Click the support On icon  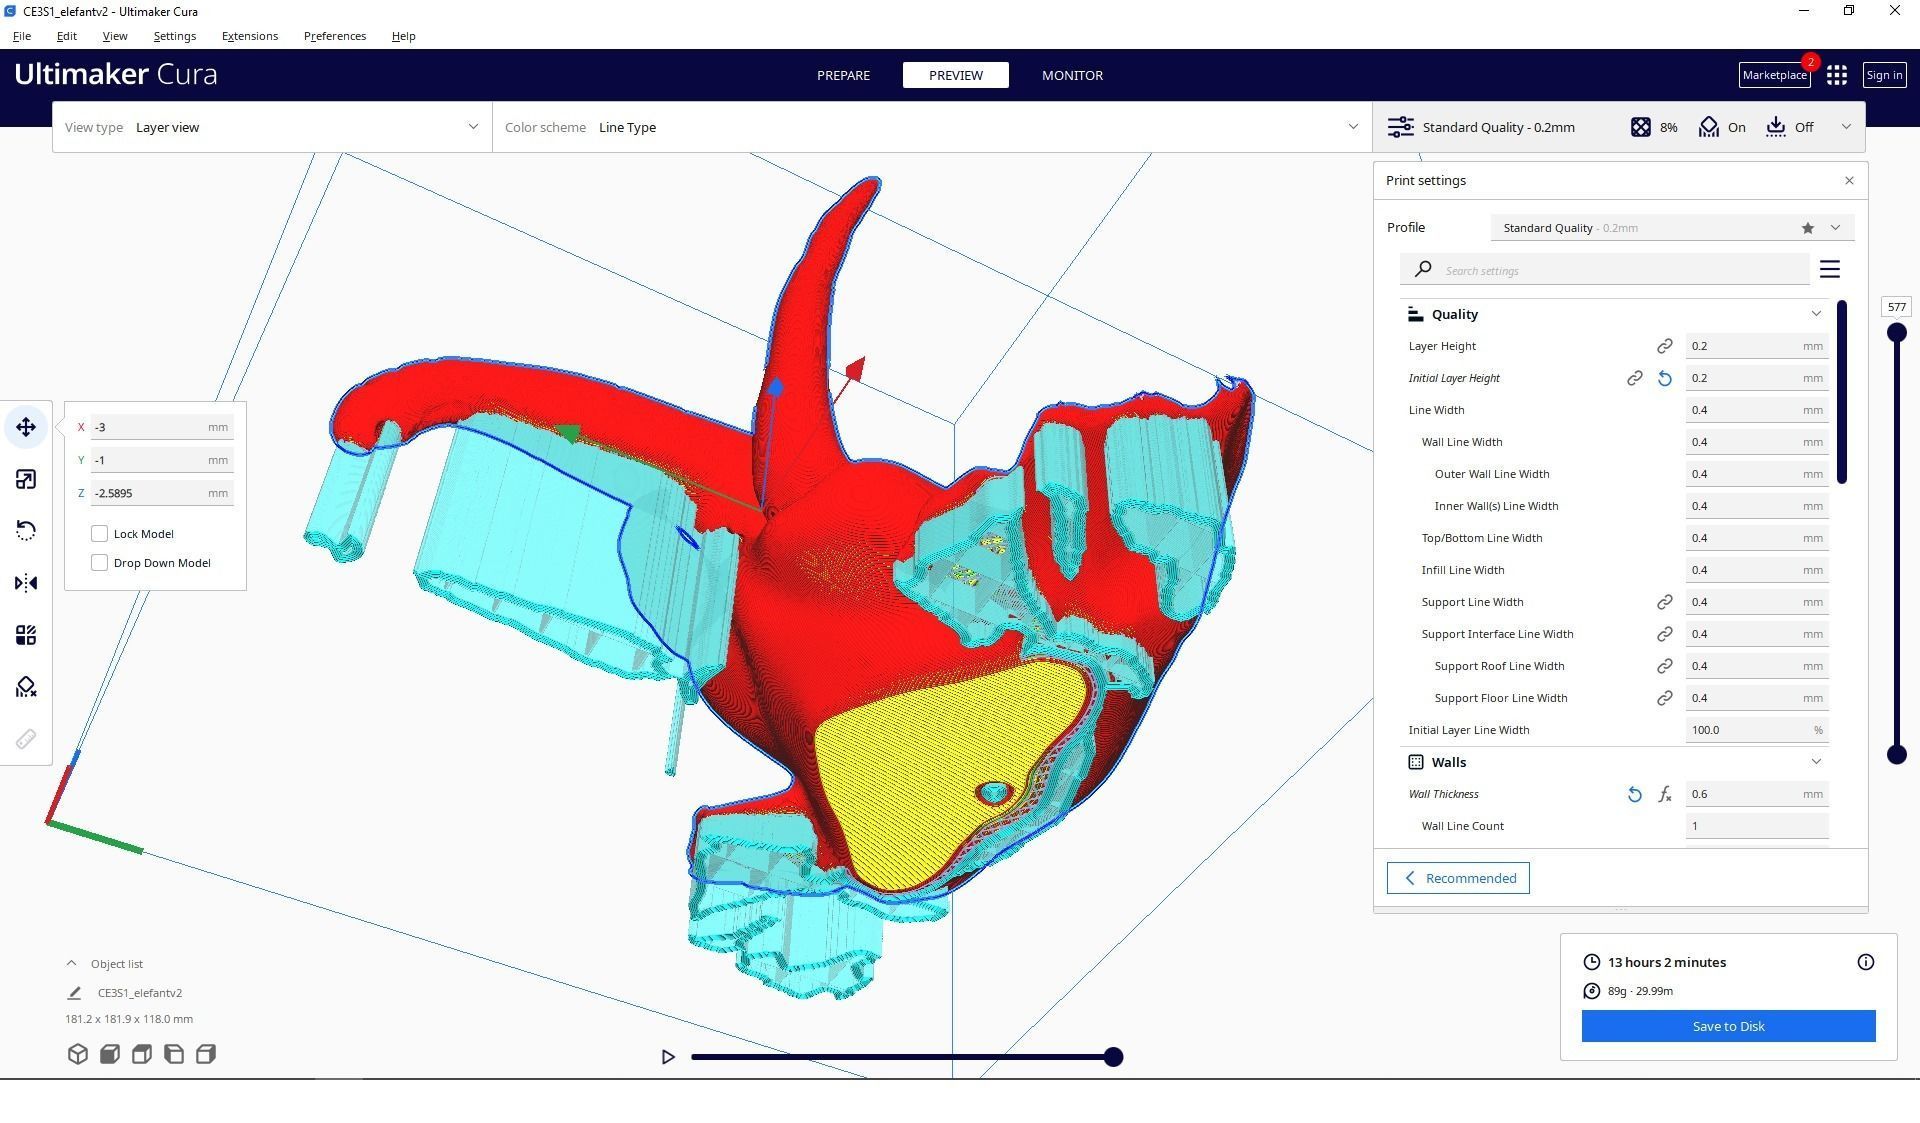pos(1708,127)
